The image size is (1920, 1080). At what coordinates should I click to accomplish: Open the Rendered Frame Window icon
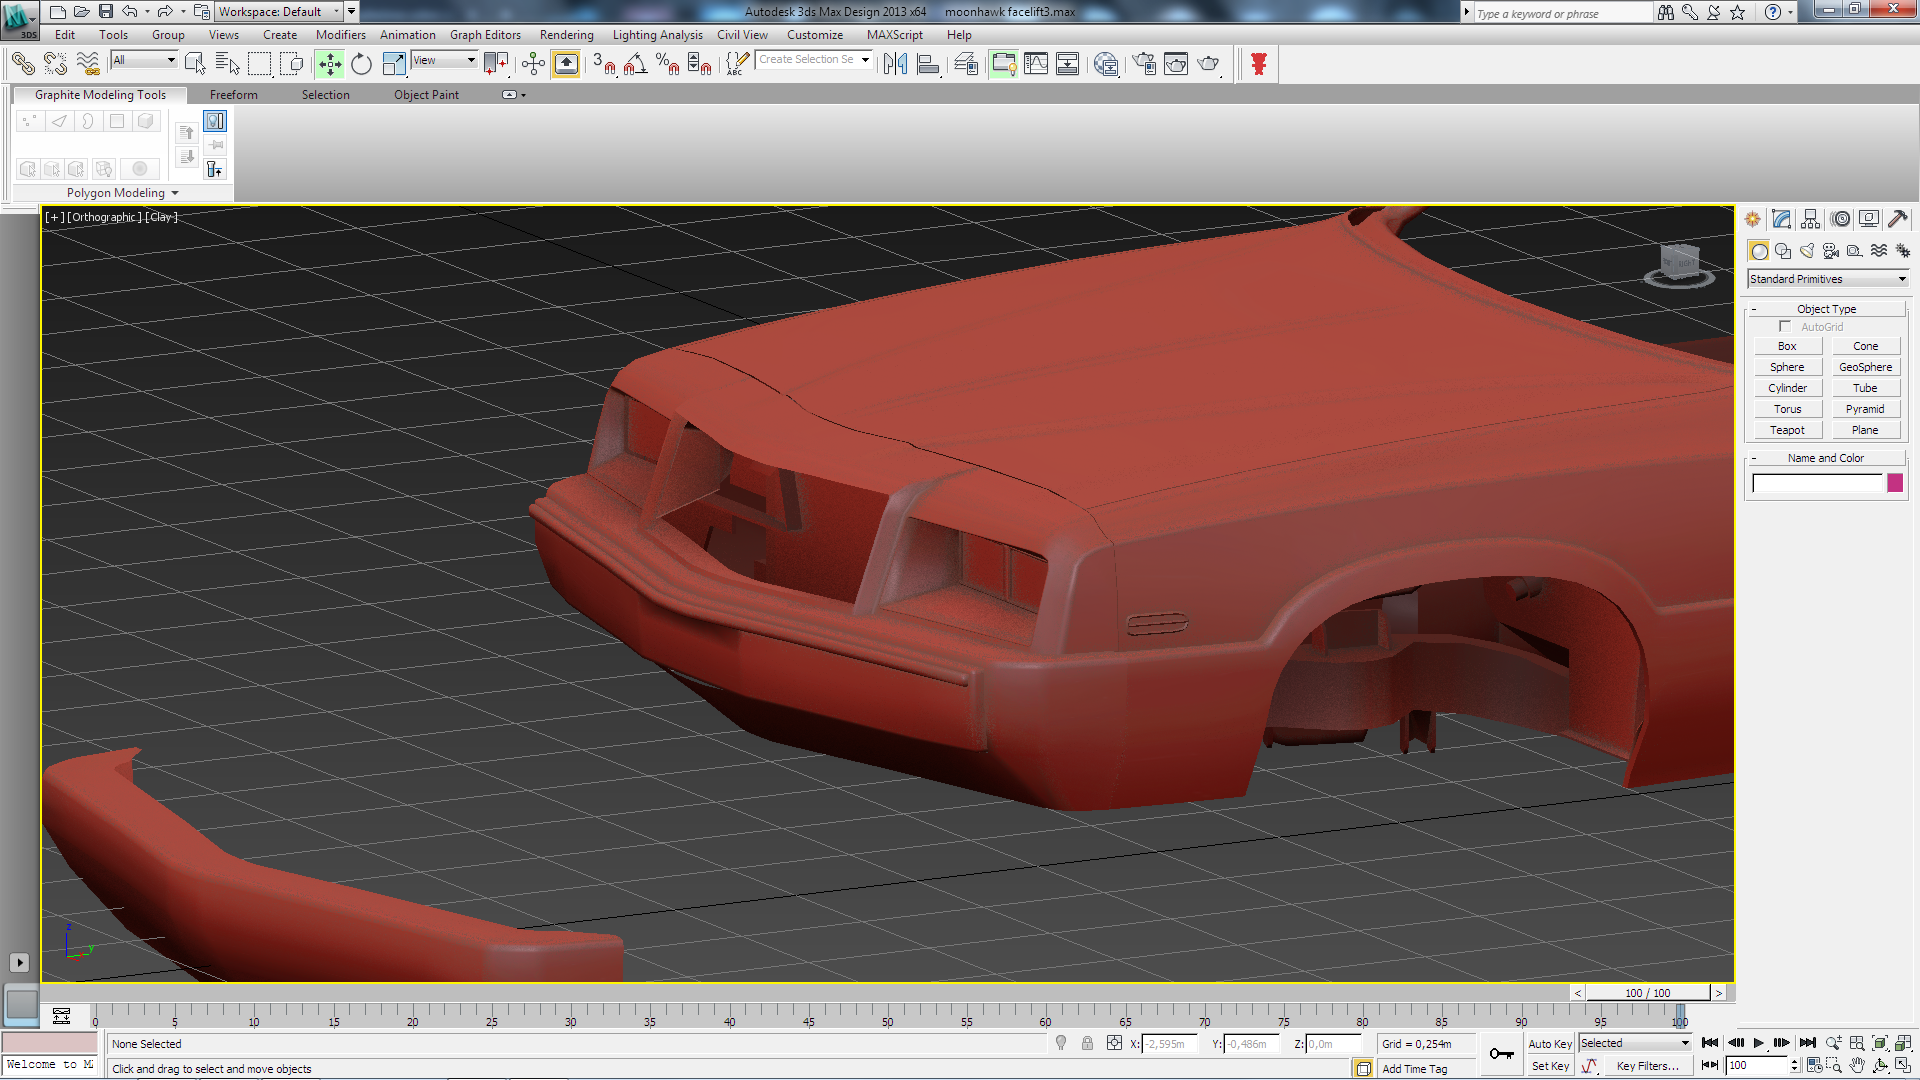[1176, 64]
